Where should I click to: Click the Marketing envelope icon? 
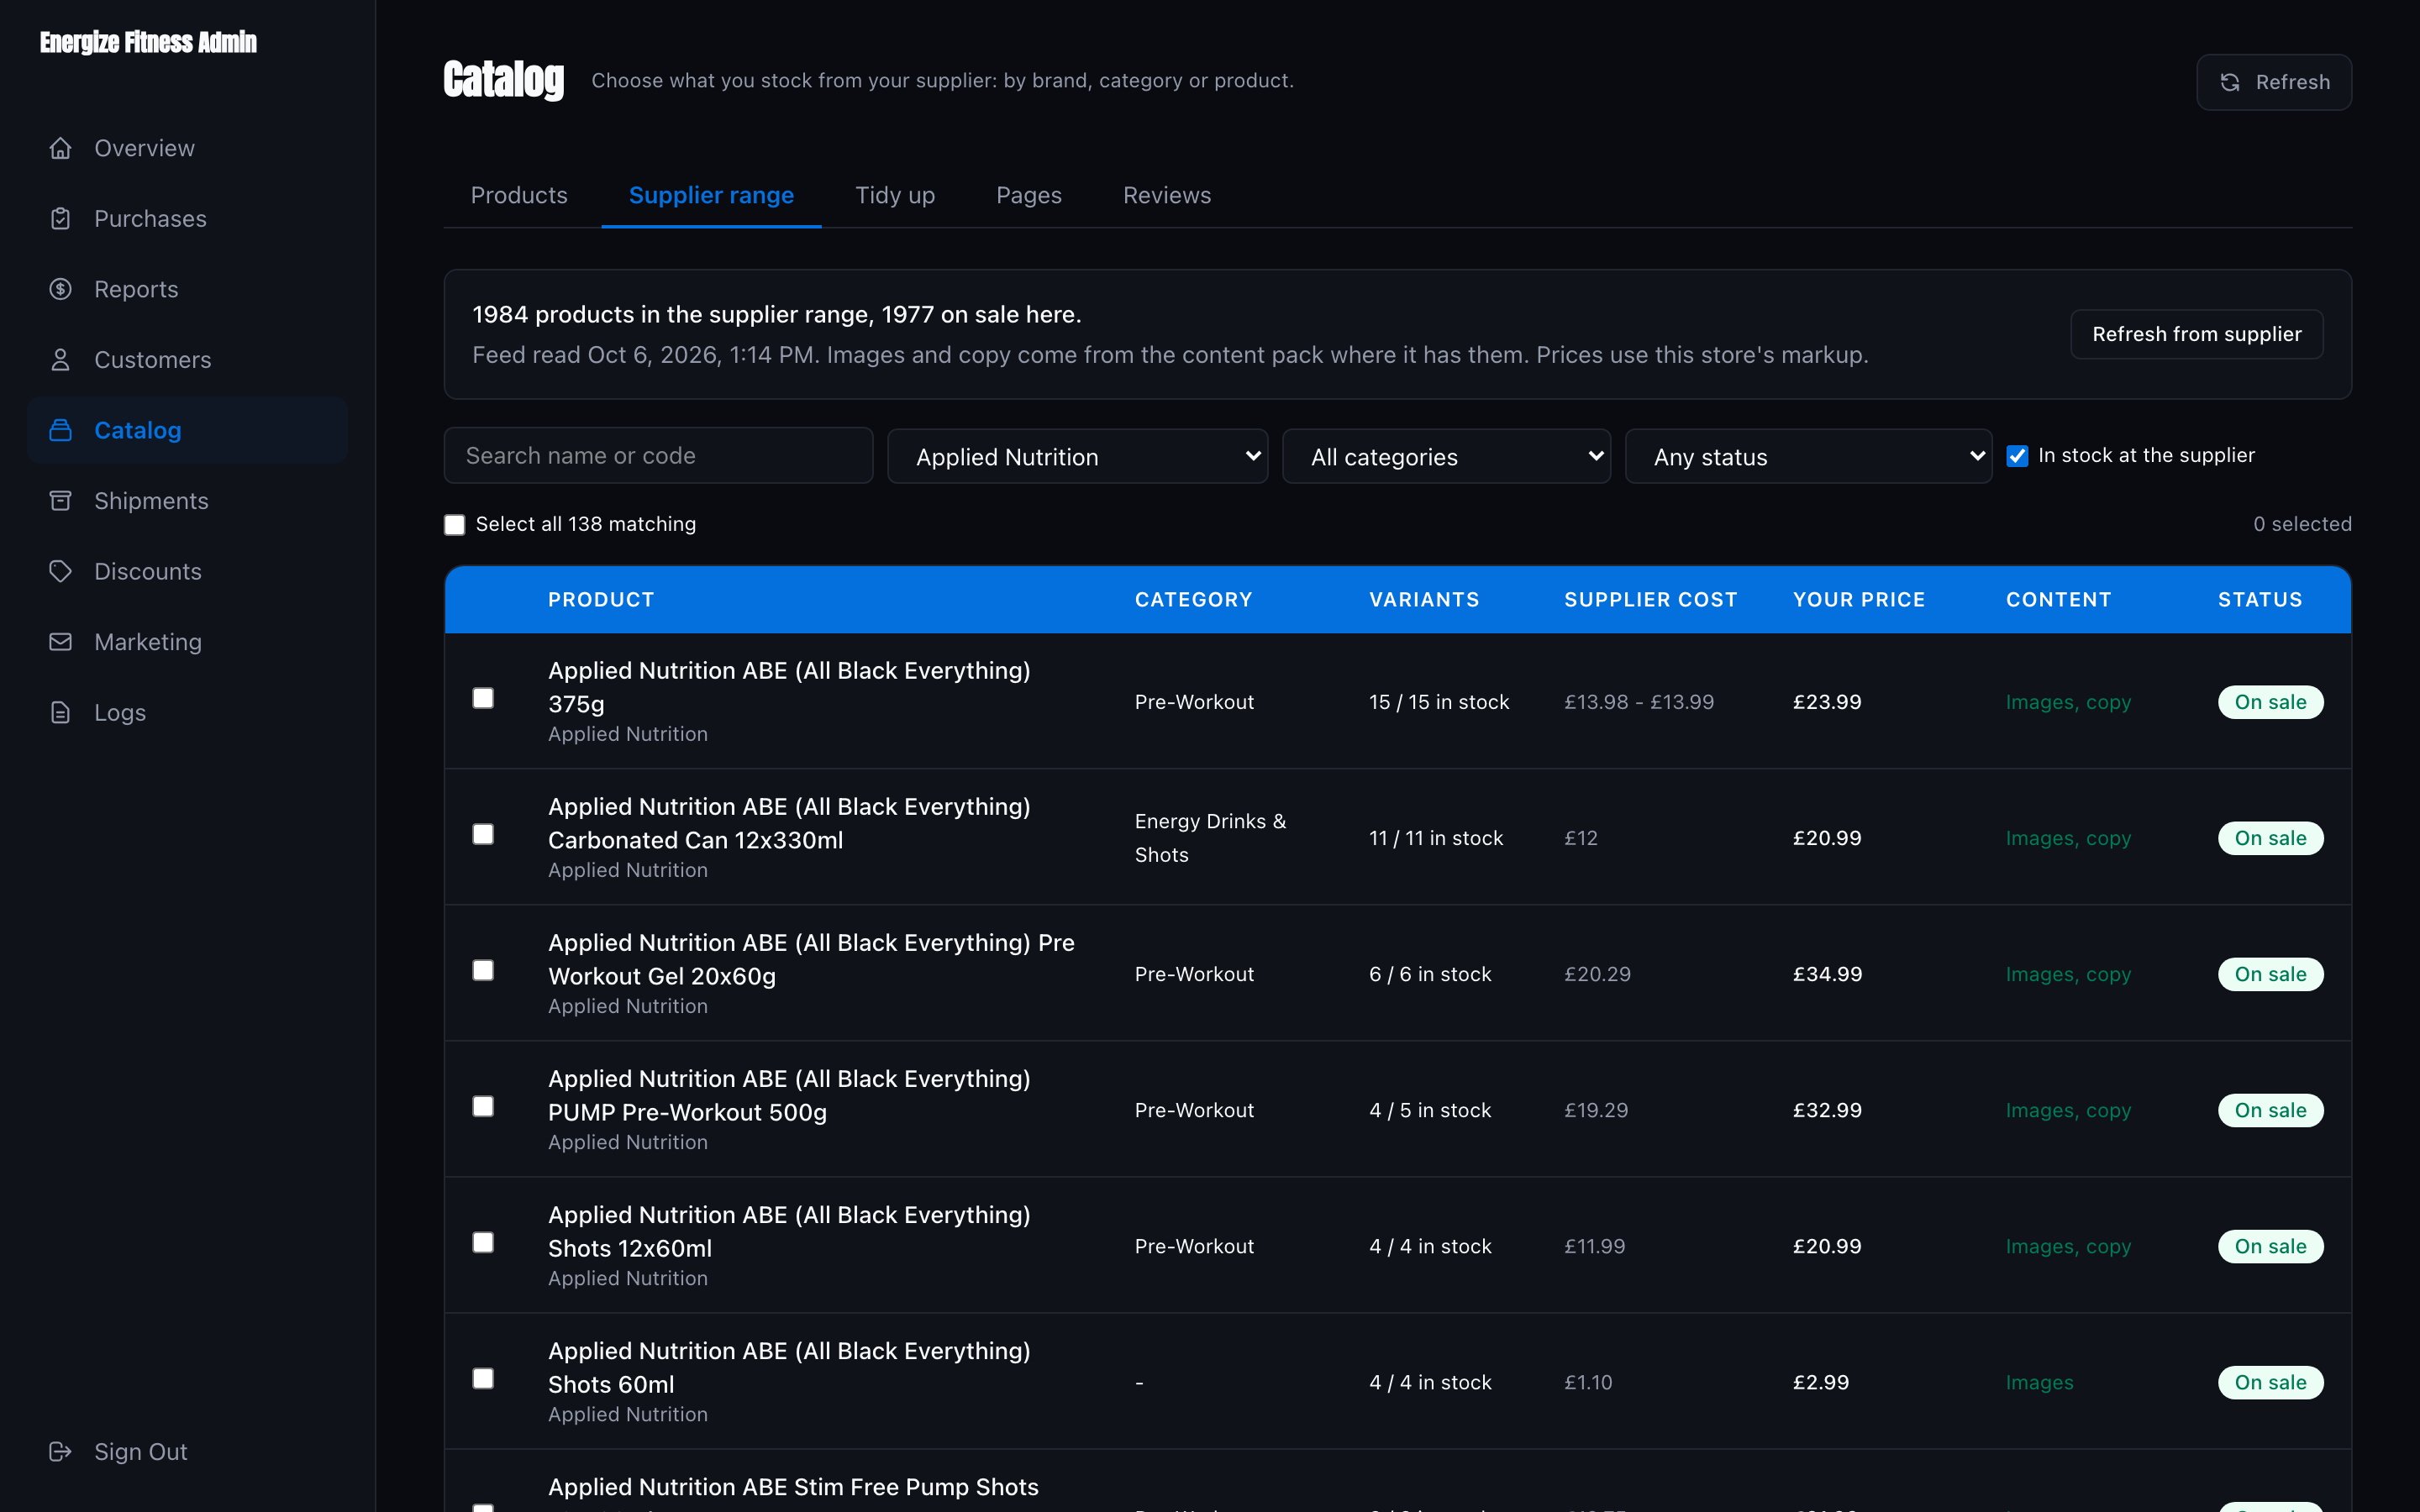point(60,642)
